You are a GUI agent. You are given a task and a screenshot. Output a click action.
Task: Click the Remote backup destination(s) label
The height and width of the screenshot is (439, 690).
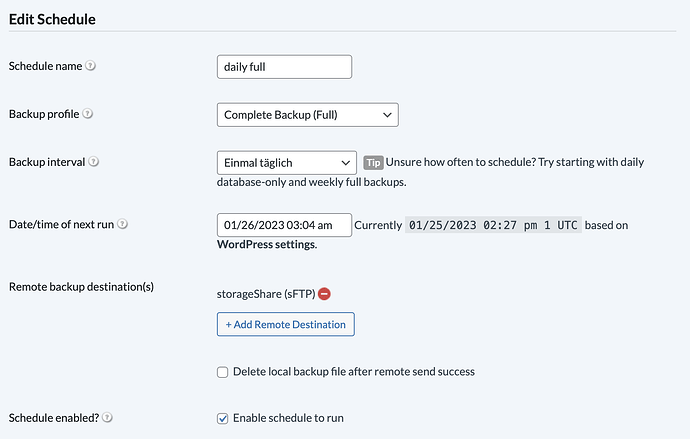click(81, 287)
